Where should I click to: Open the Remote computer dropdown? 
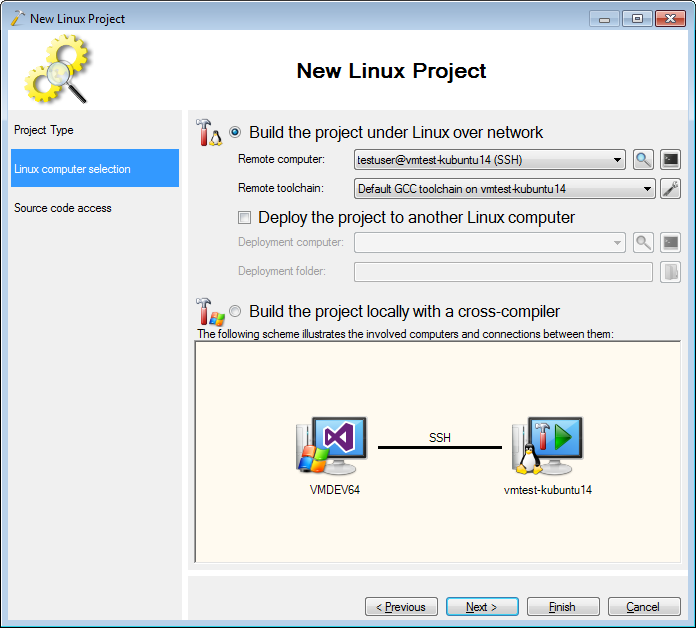click(x=490, y=160)
